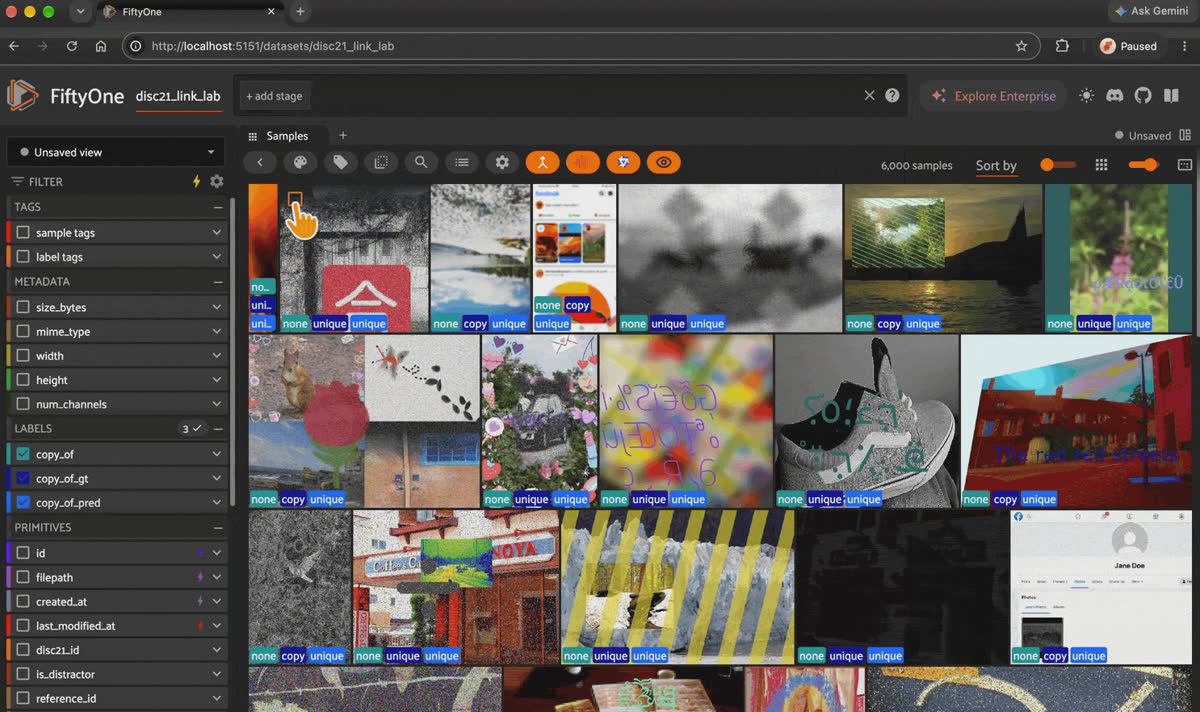The height and width of the screenshot is (712, 1200).
Task: Uncheck the copy_of label checkbox
Action: [23, 454]
